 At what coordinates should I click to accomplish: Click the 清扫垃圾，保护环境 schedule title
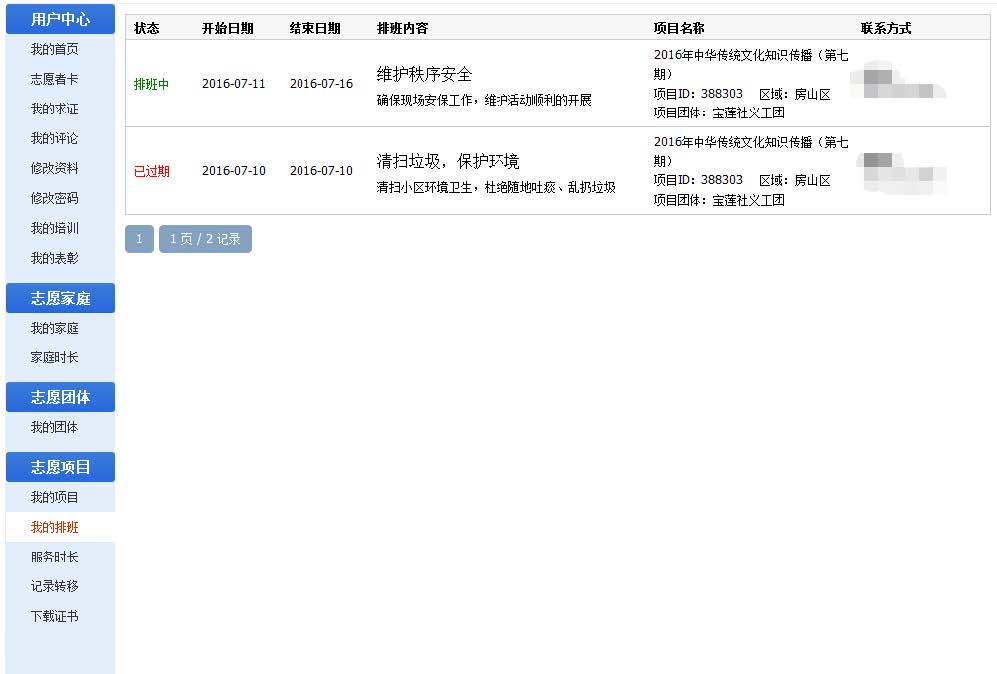click(x=447, y=162)
